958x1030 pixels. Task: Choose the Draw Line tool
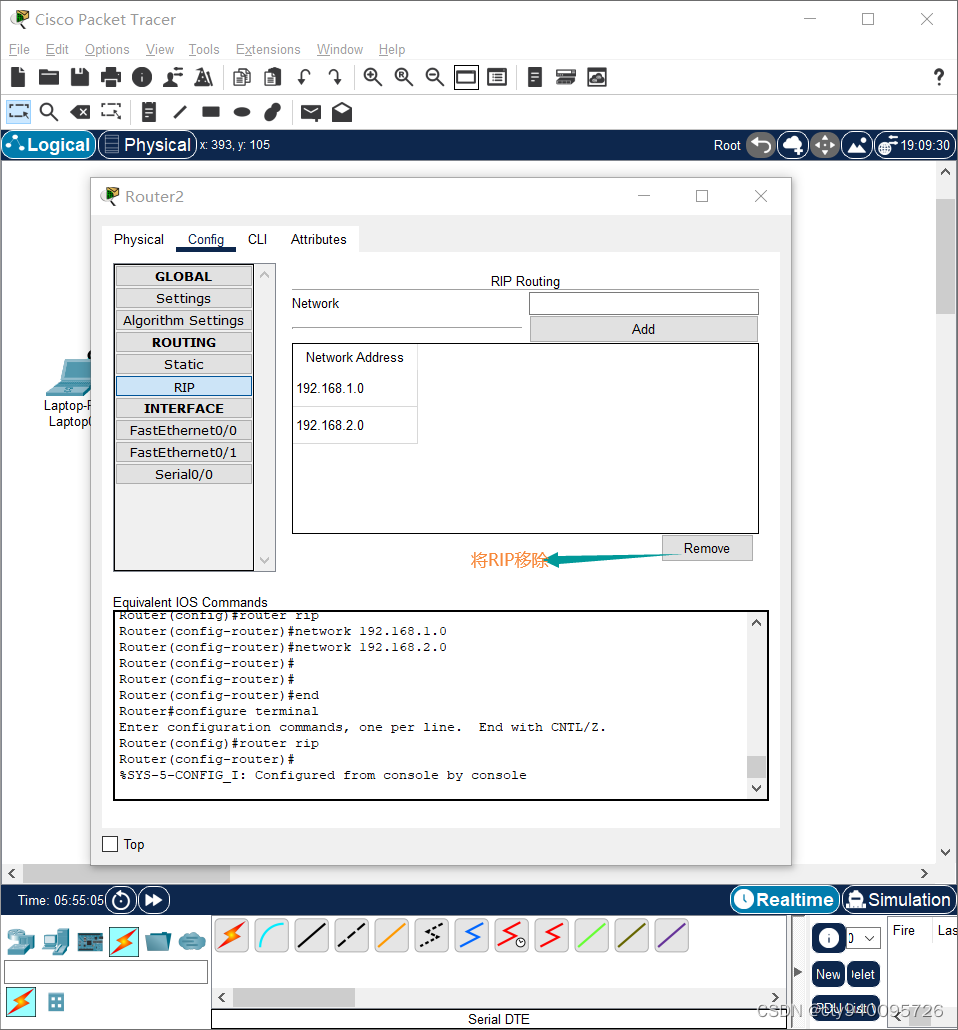pos(180,112)
